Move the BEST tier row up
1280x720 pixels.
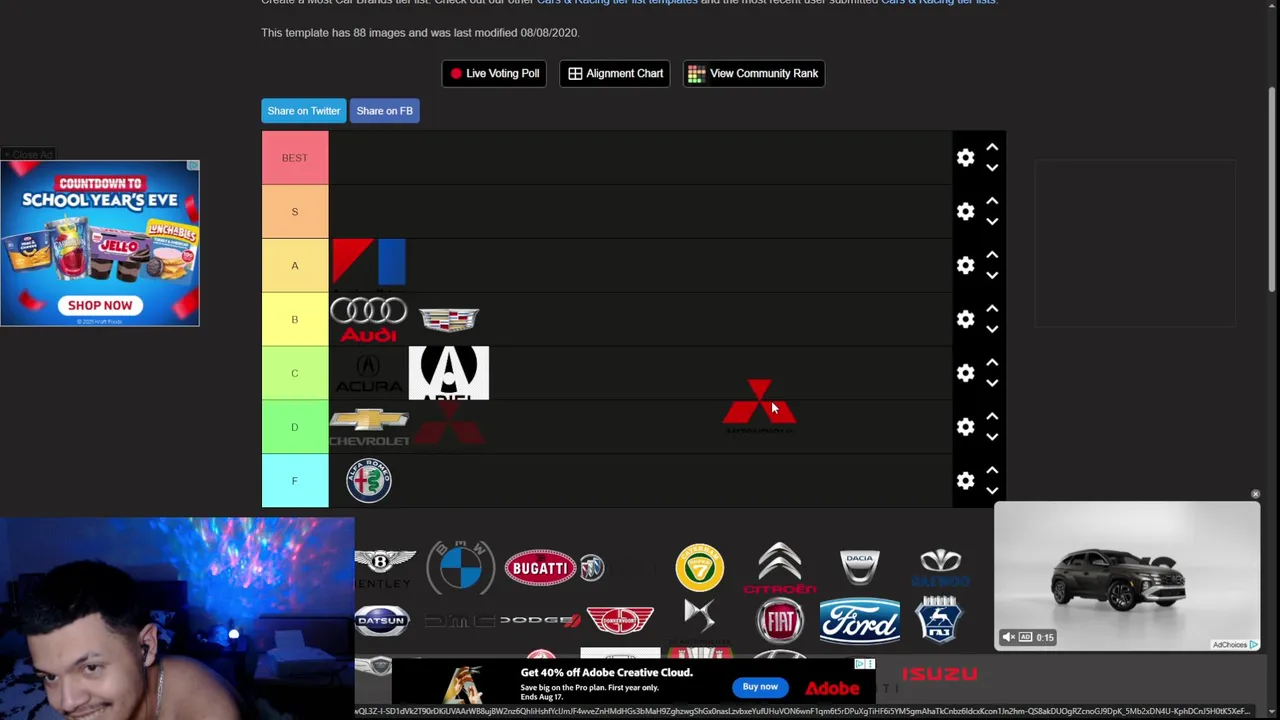coord(992,148)
